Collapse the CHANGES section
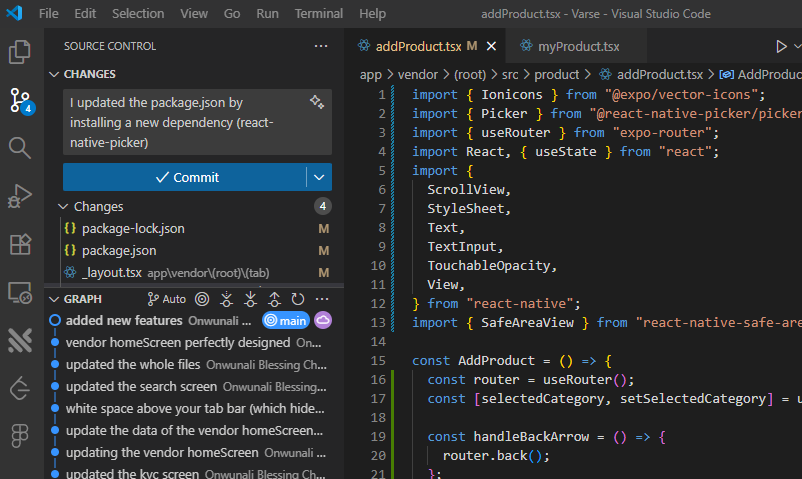The height and width of the screenshot is (479, 802). (54, 74)
